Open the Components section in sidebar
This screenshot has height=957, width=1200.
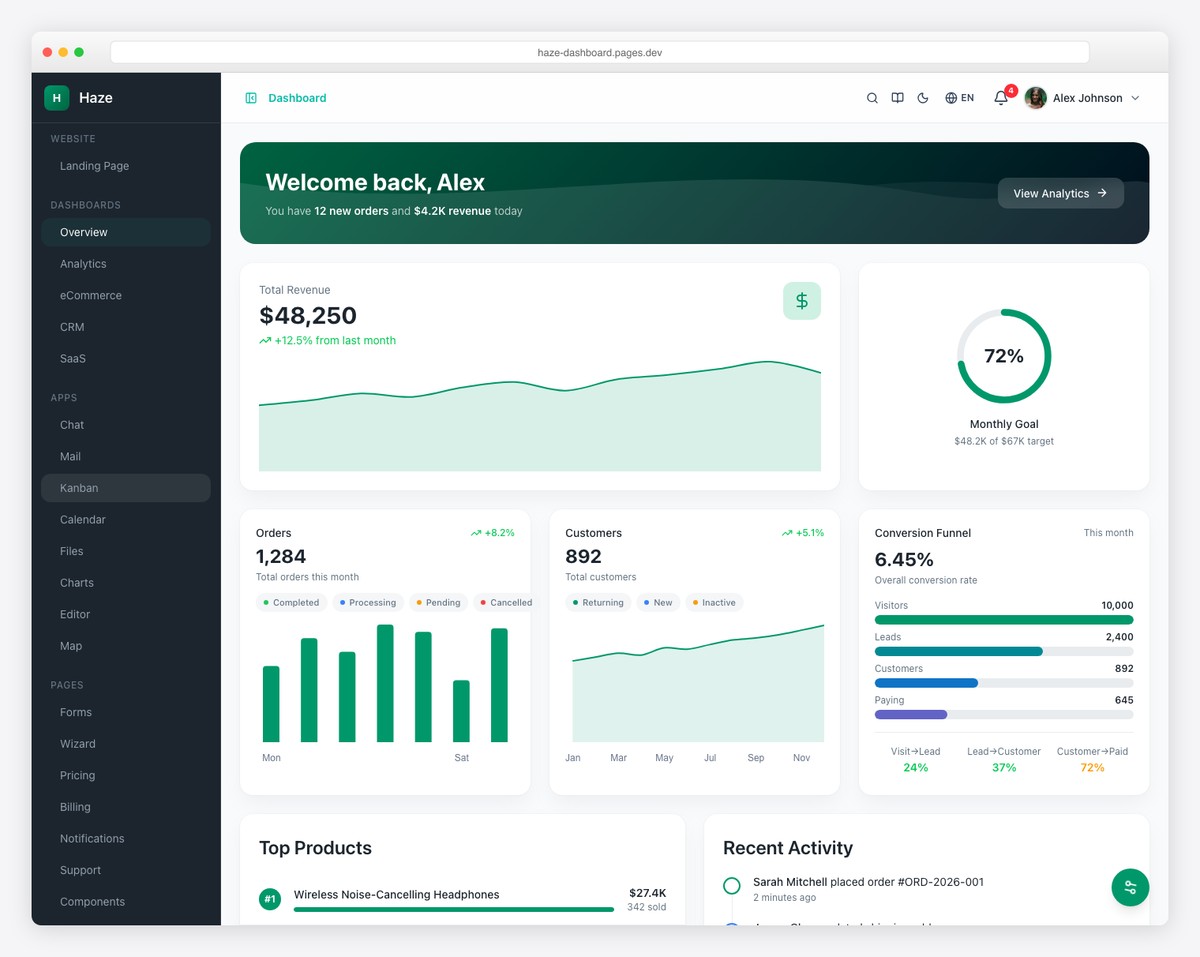tap(92, 901)
